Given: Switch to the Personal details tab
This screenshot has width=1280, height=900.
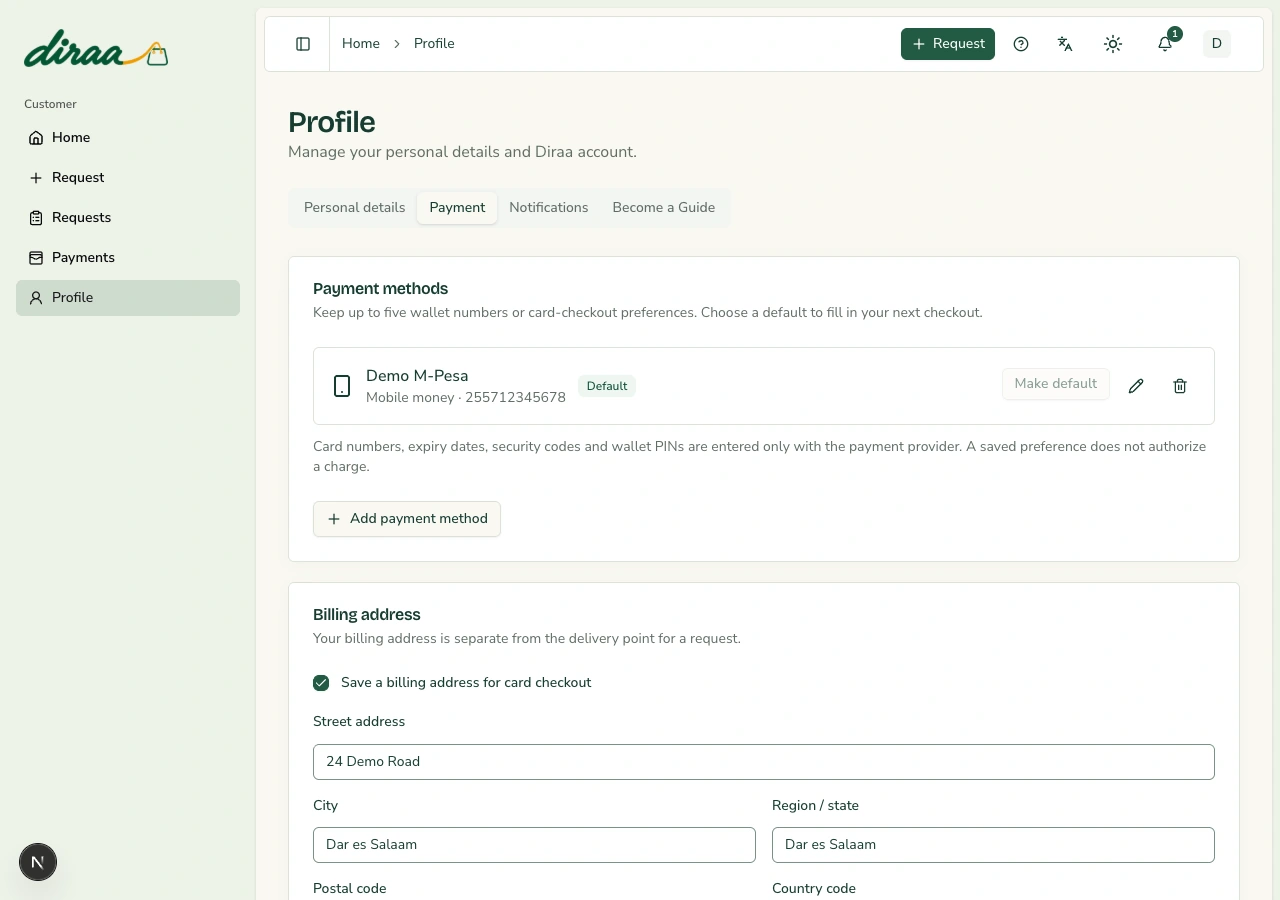Looking at the screenshot, I should [x=355, y=208].
